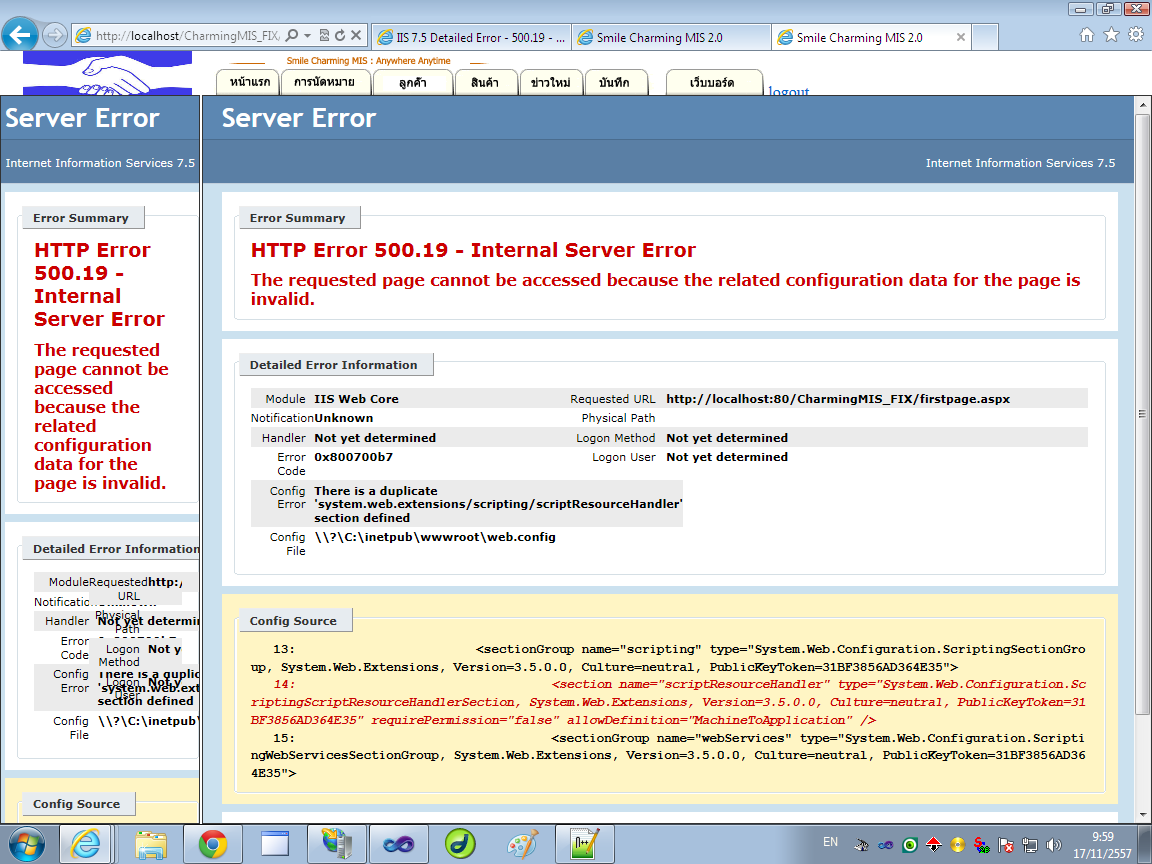Viewport: 1152px width, 864px height.
Task: Select the ลูกค้า menu tab
Action: coord(413,82)
